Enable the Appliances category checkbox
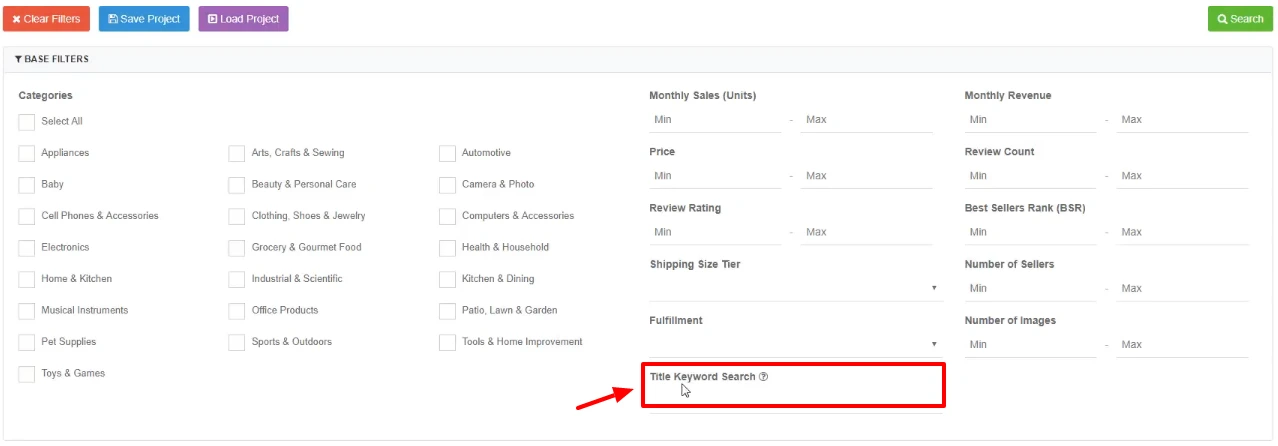 pyautogui.click(x=27, y=153)
